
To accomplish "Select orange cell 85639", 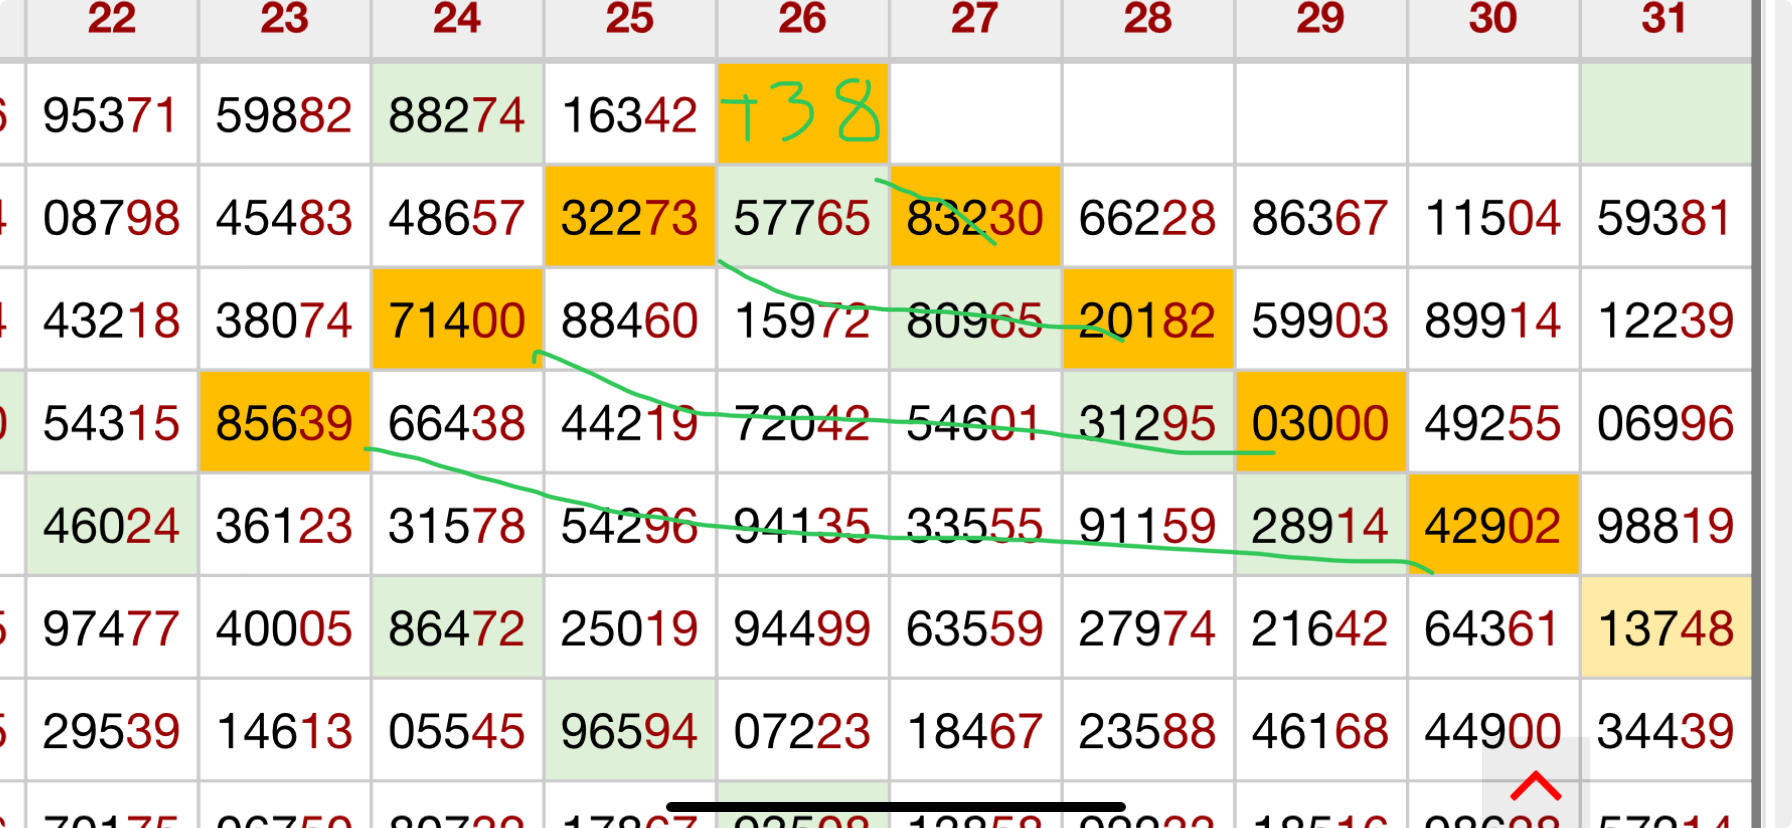I will pyautogui.click(x=284, y=423).
